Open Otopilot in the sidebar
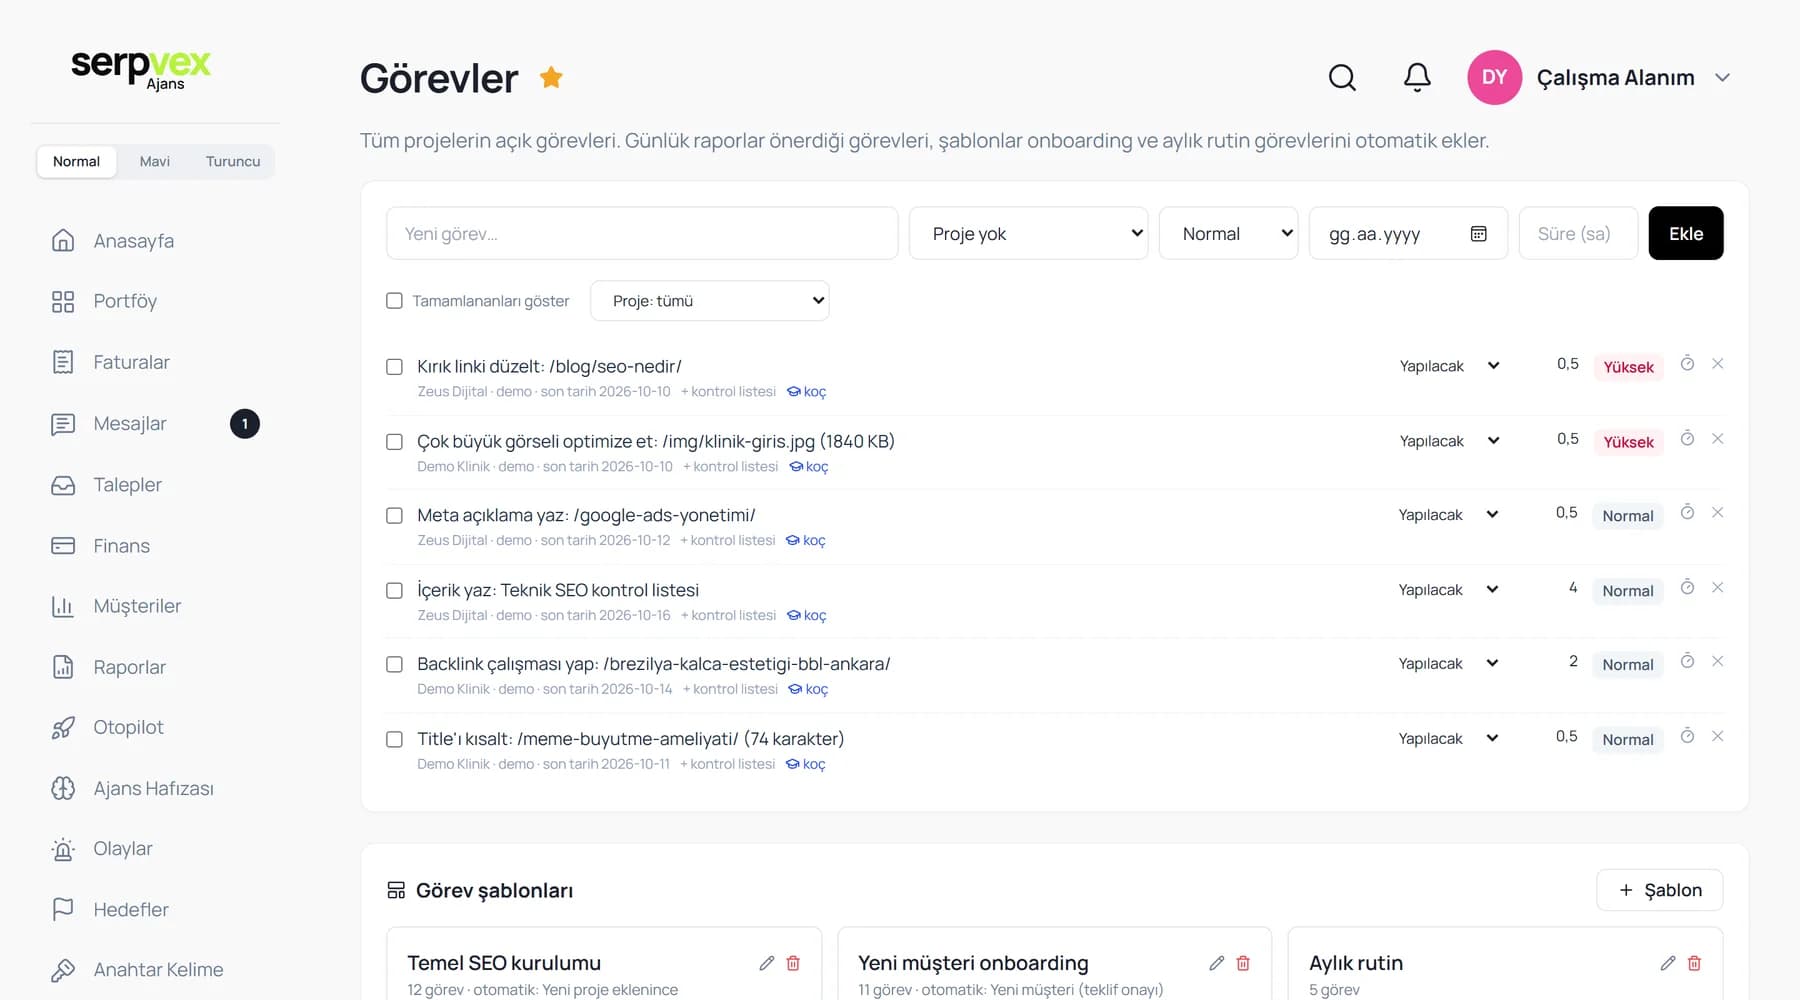 [x=128, y=727]
